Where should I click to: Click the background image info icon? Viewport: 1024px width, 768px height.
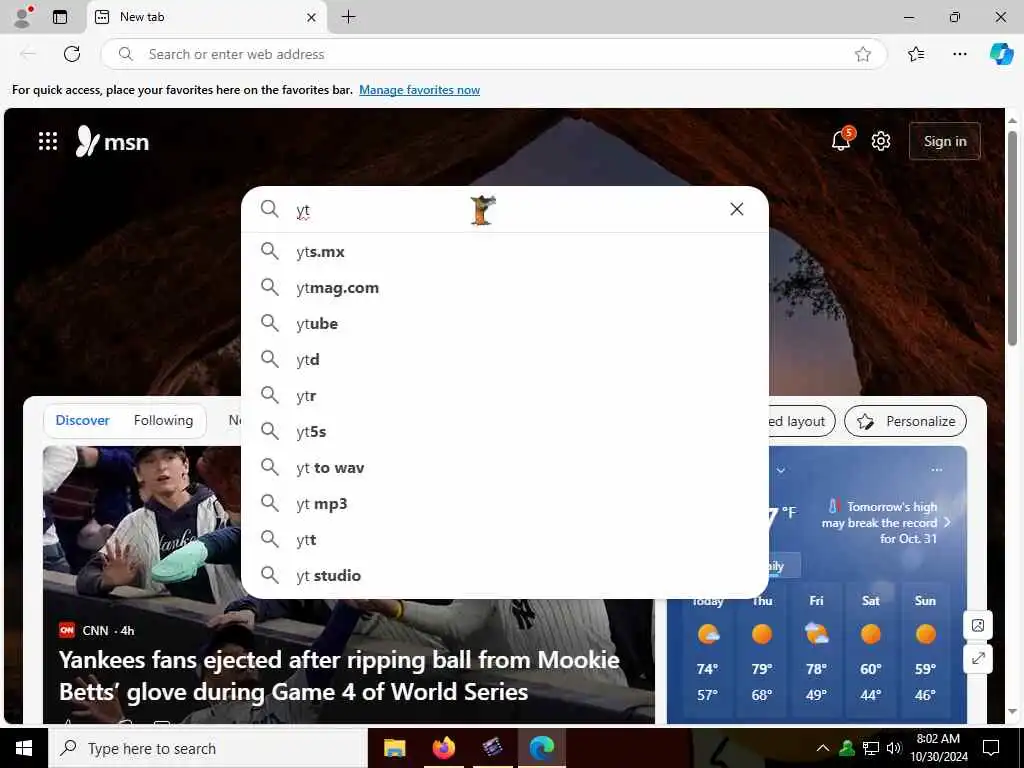tap(978, 626)
